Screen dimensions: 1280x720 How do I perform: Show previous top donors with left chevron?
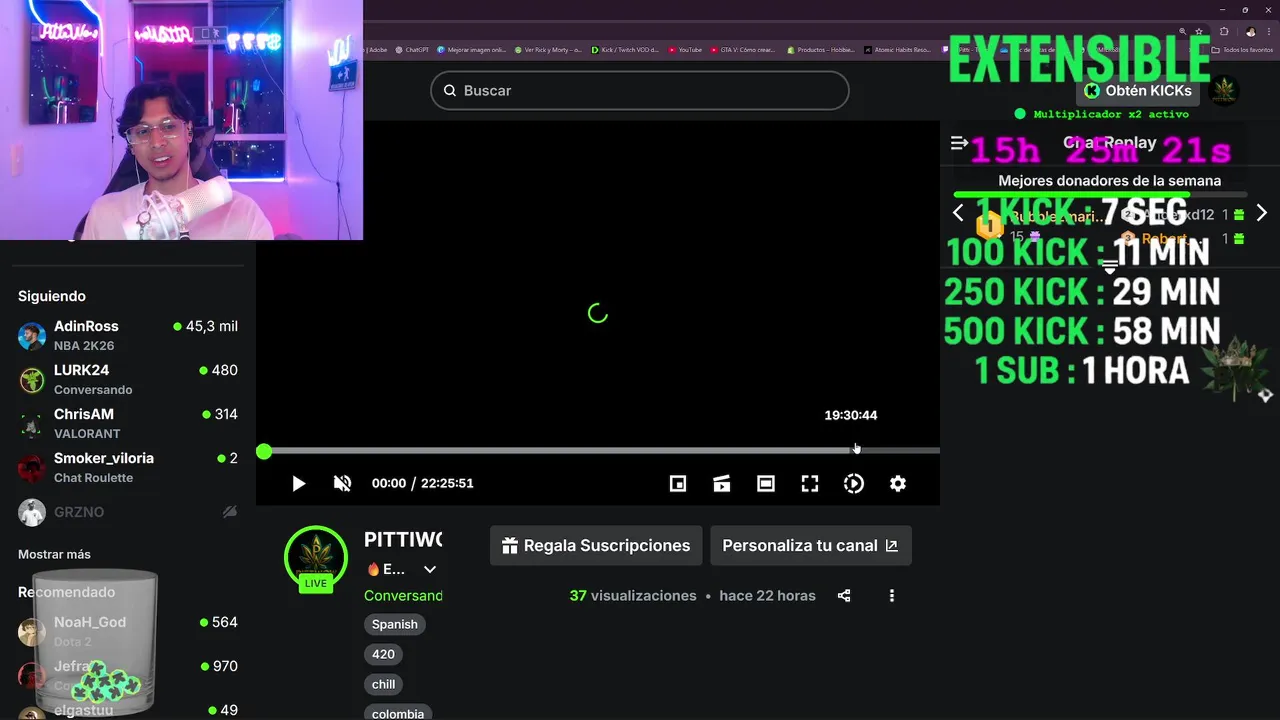[958, 213]
